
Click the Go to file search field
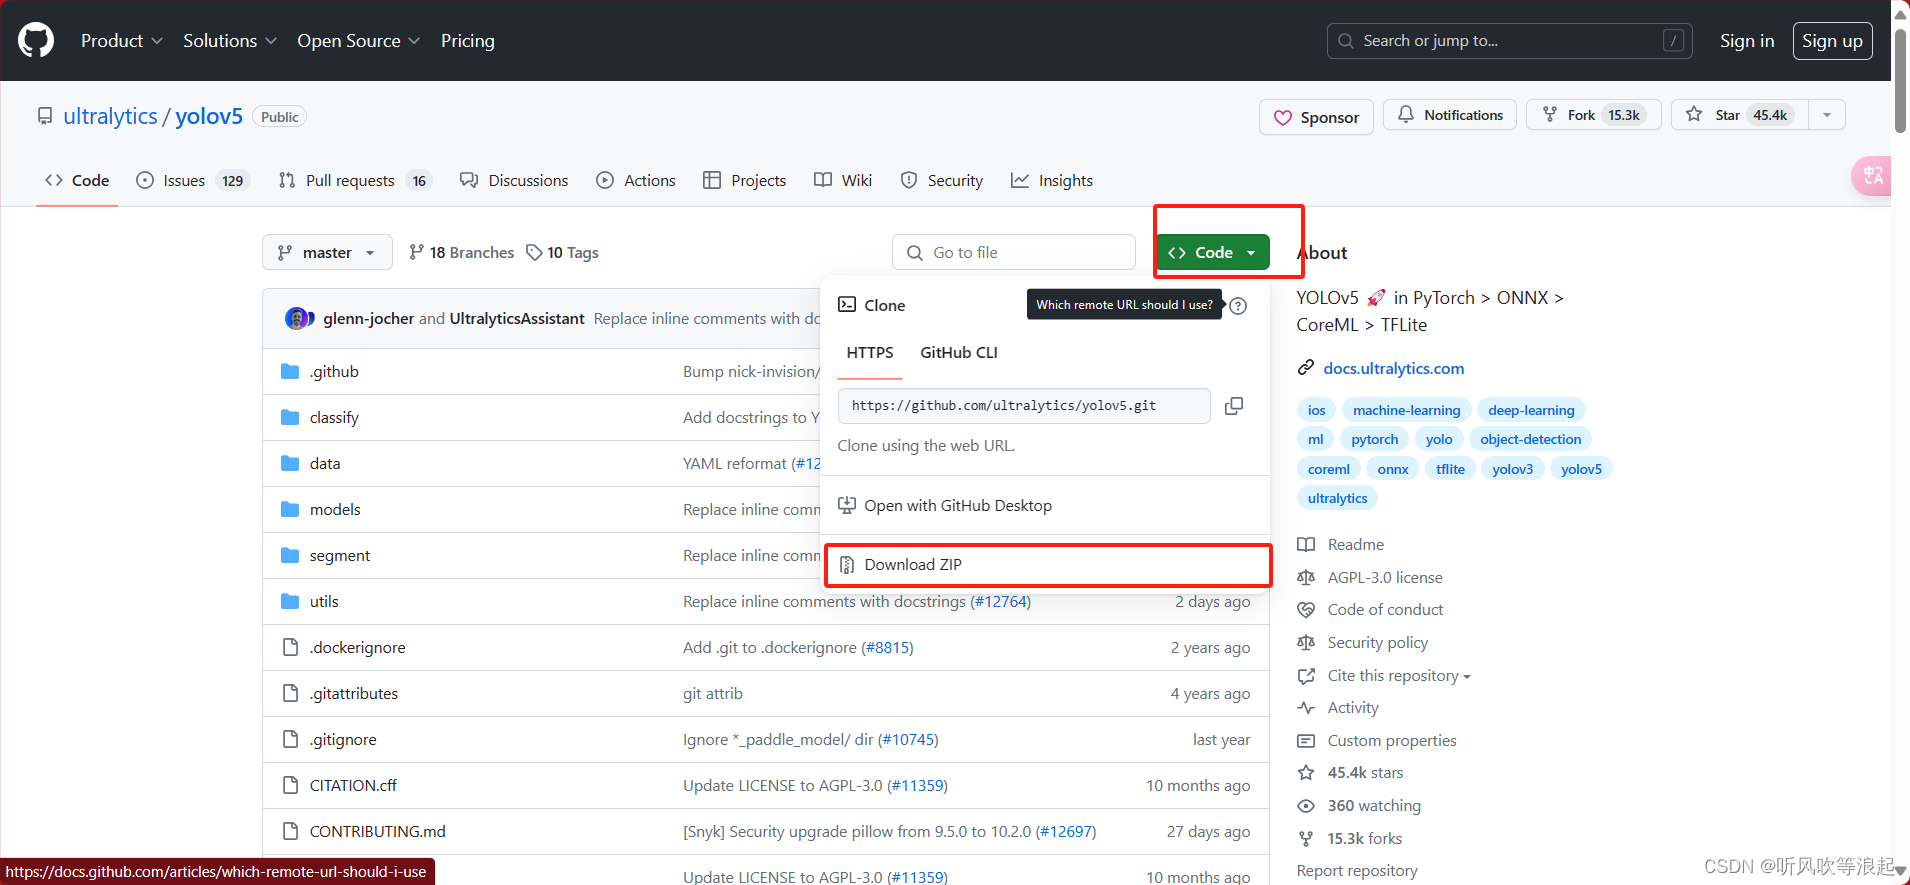pos(1014,253)
